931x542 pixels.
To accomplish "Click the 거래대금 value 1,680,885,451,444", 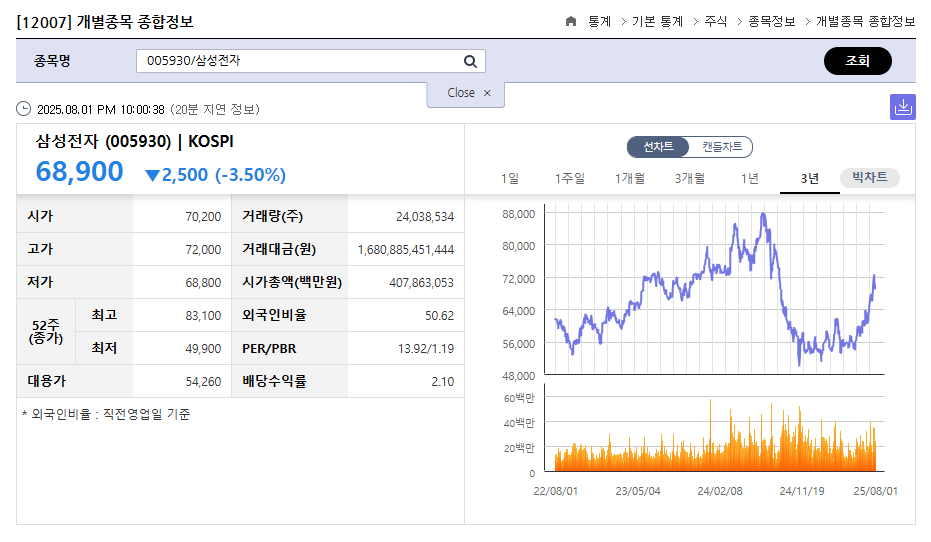I will tap(406, 250).
